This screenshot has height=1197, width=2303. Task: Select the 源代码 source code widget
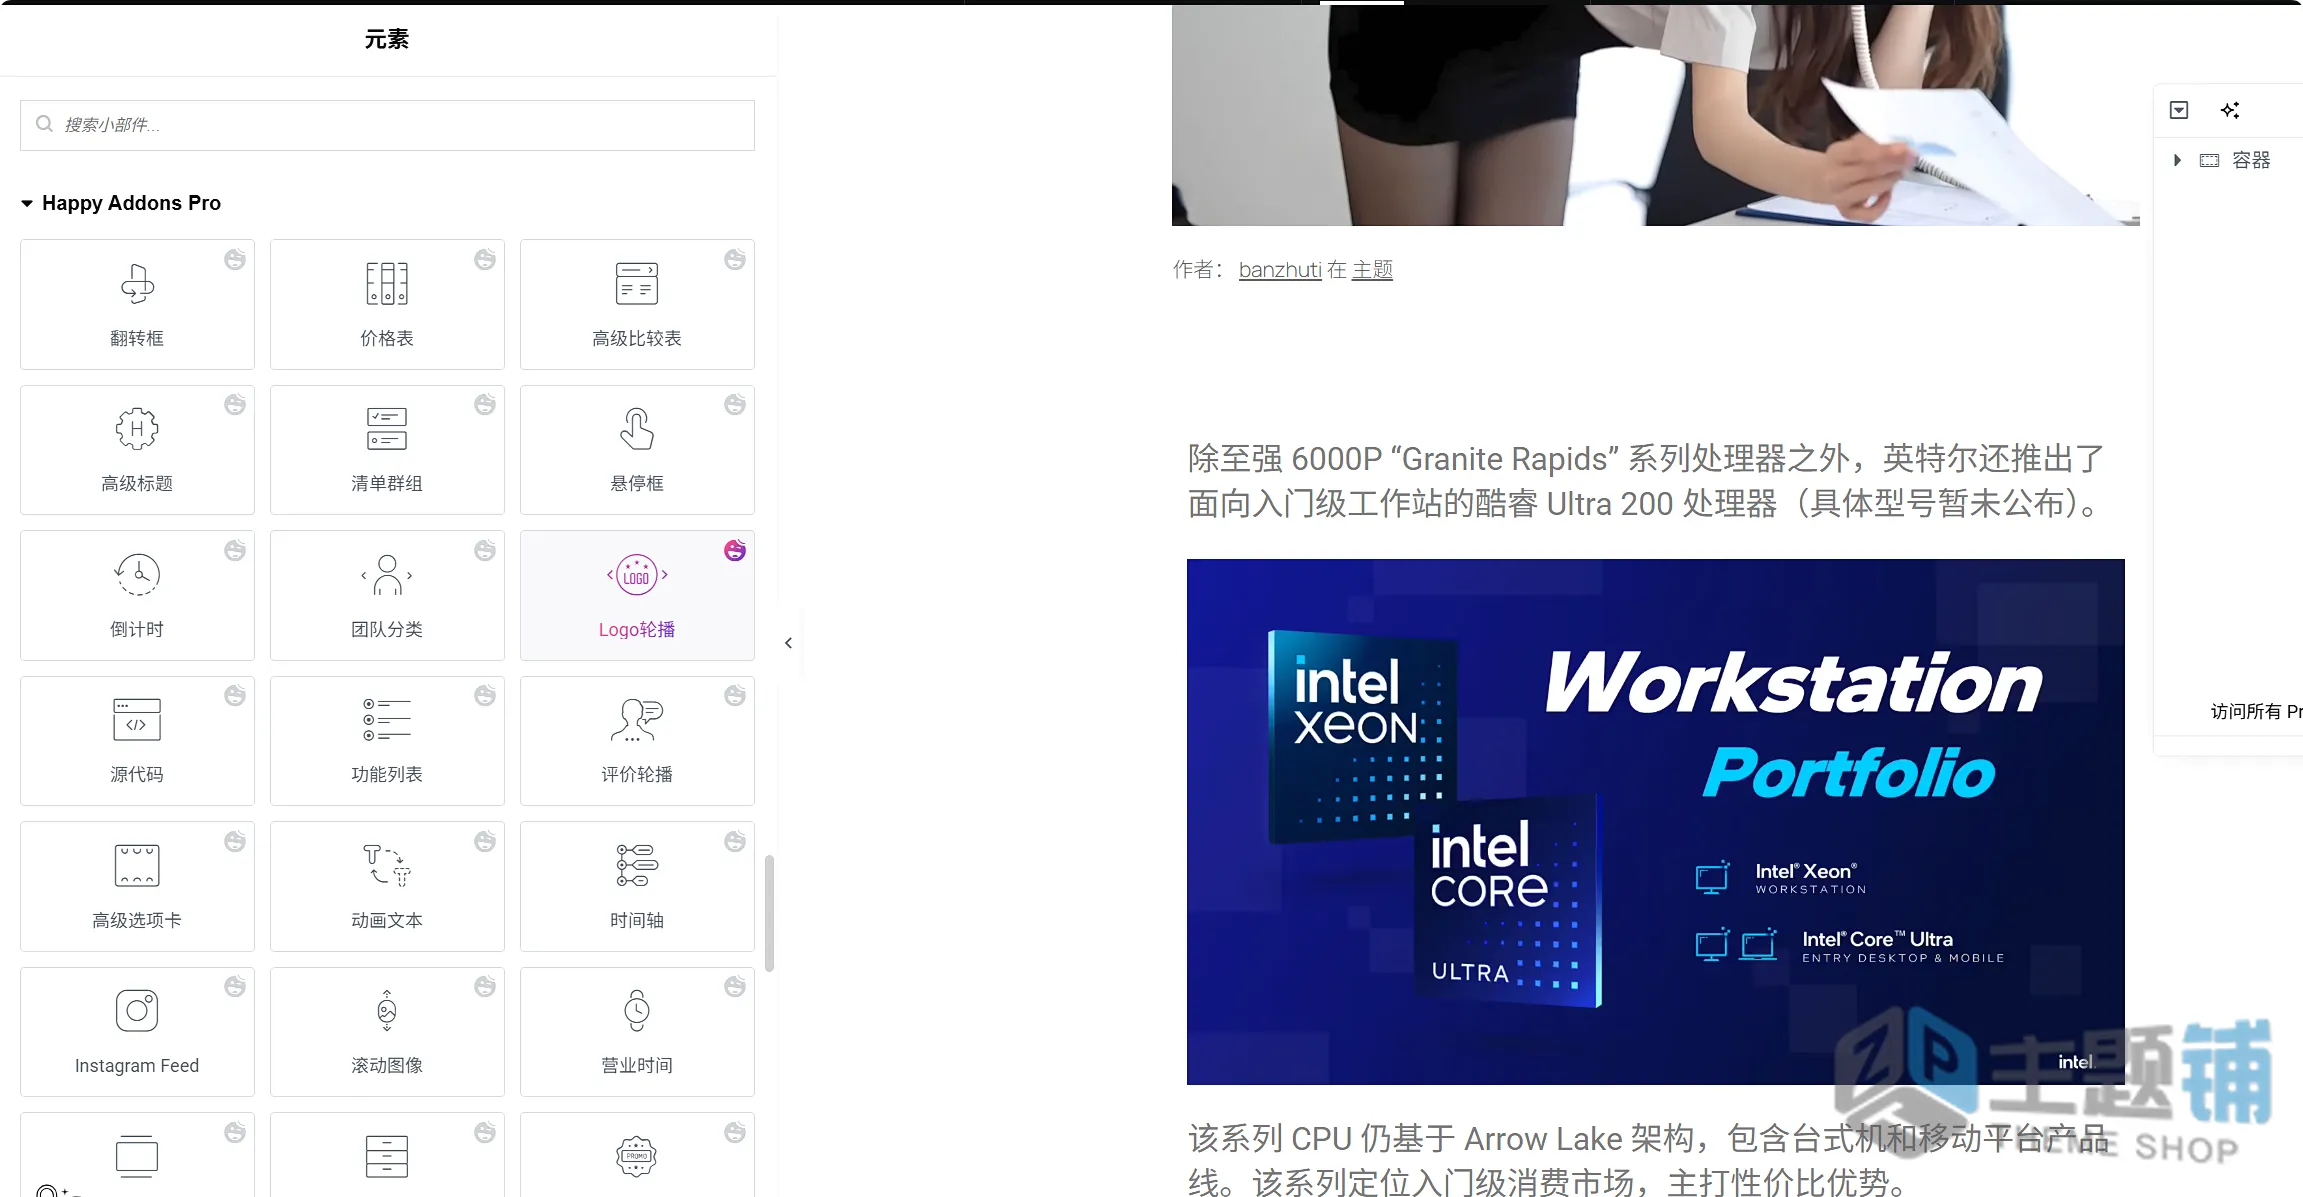point(137,741)
